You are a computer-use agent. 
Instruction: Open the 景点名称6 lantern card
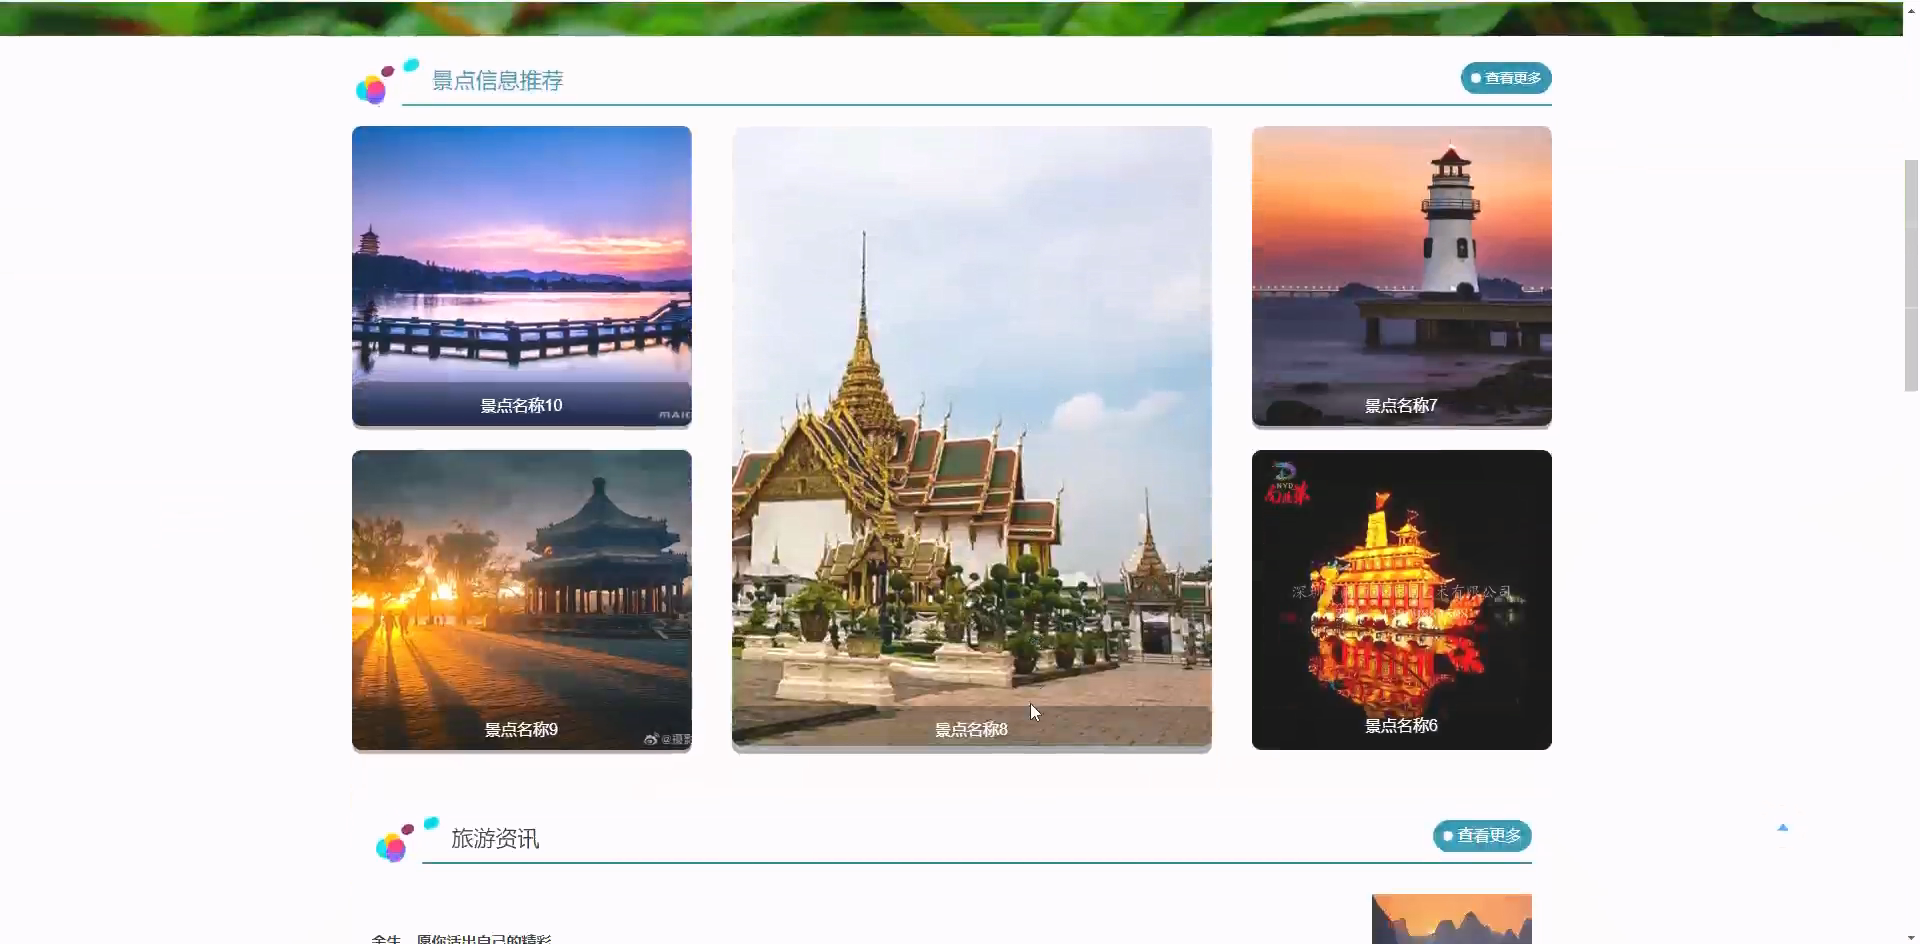pyautogui.click(x=1401, y=600)
